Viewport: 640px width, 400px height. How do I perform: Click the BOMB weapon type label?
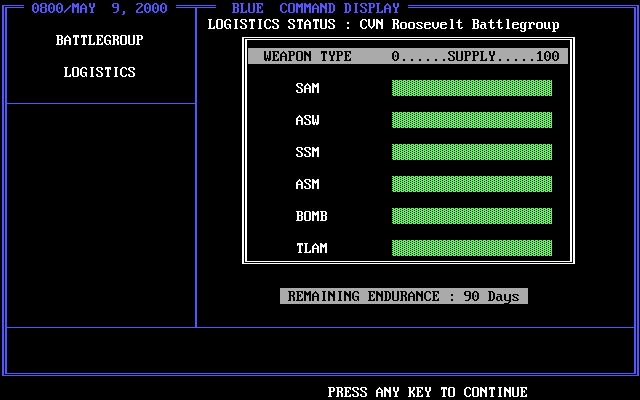point(311,216)
